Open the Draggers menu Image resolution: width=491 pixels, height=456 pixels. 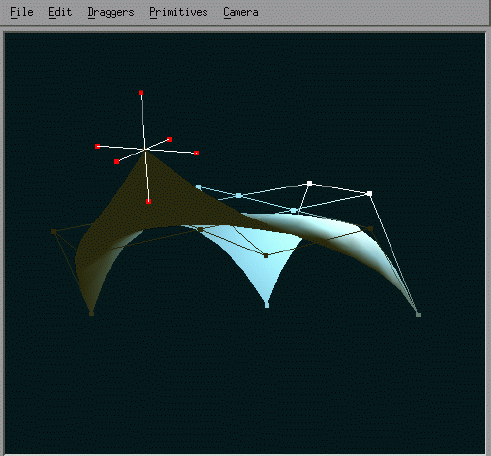(x=111, y=12)
